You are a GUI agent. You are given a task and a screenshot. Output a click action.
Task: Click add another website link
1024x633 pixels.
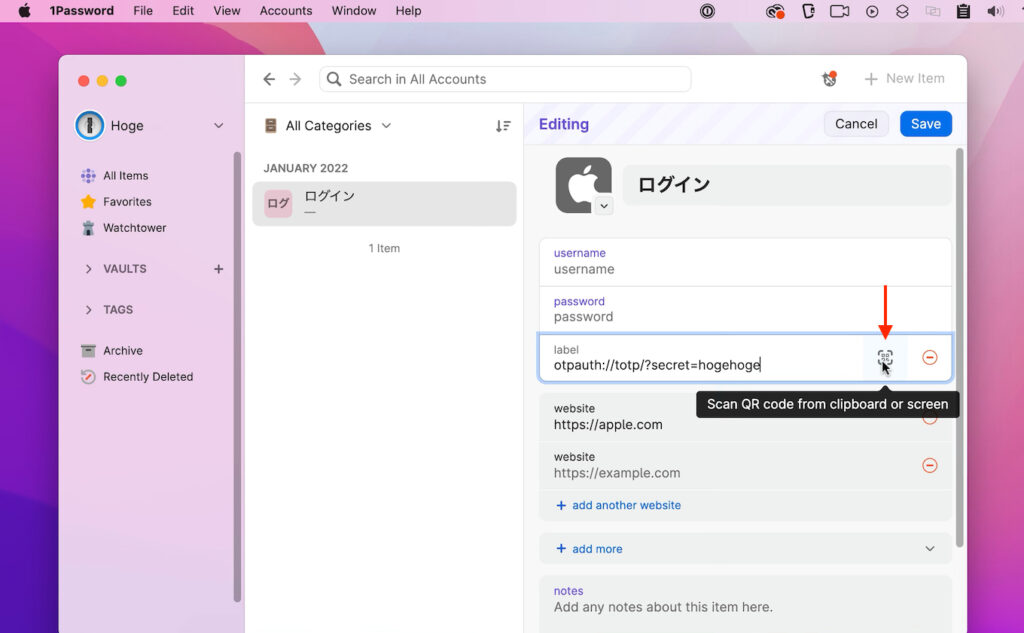(625, 505)
